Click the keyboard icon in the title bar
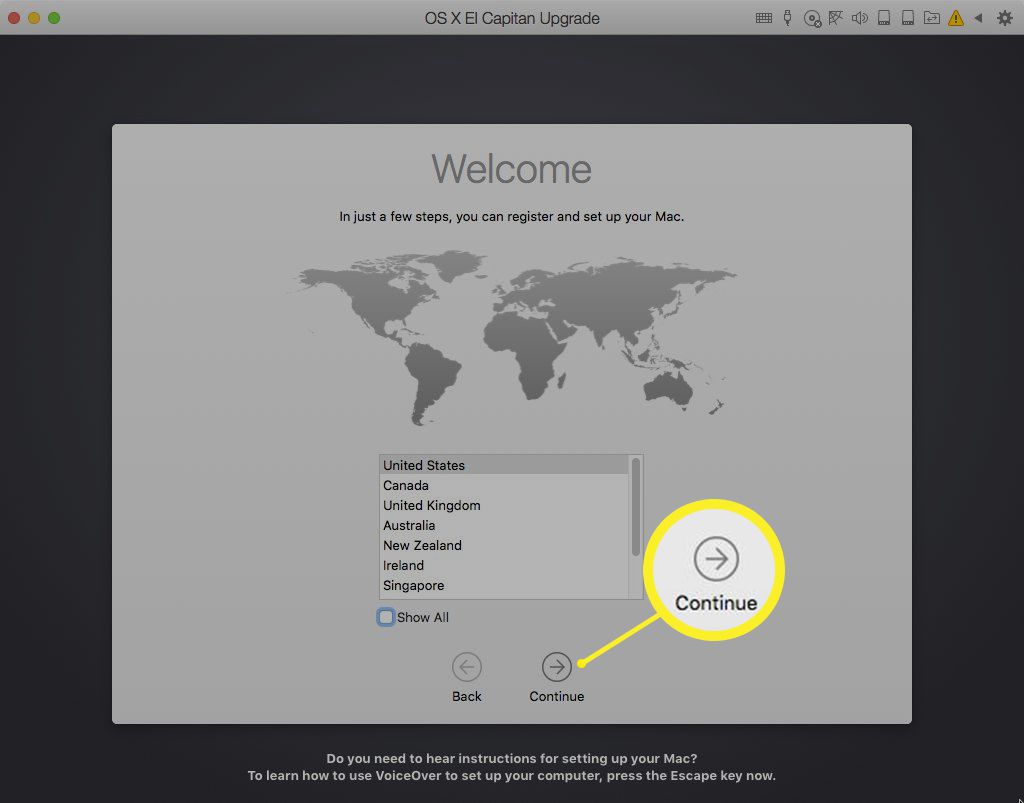Screen dimensions: 1024x803 [764, 18]
